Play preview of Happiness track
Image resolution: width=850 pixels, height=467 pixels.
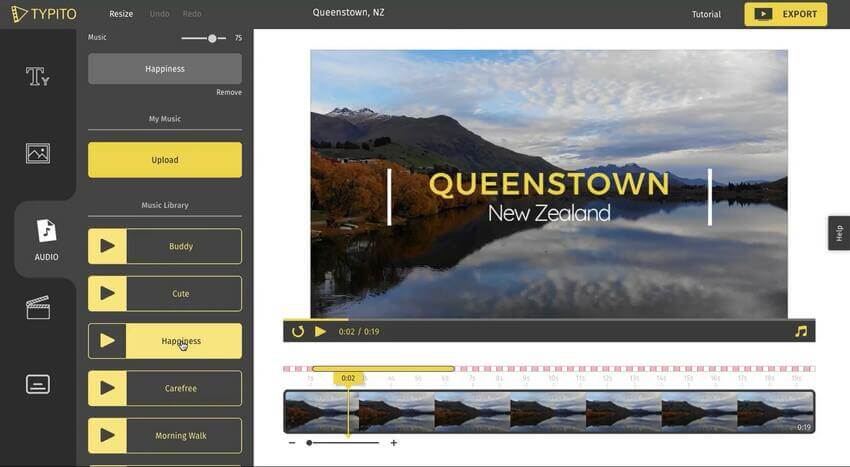click(x=107, y=341)
